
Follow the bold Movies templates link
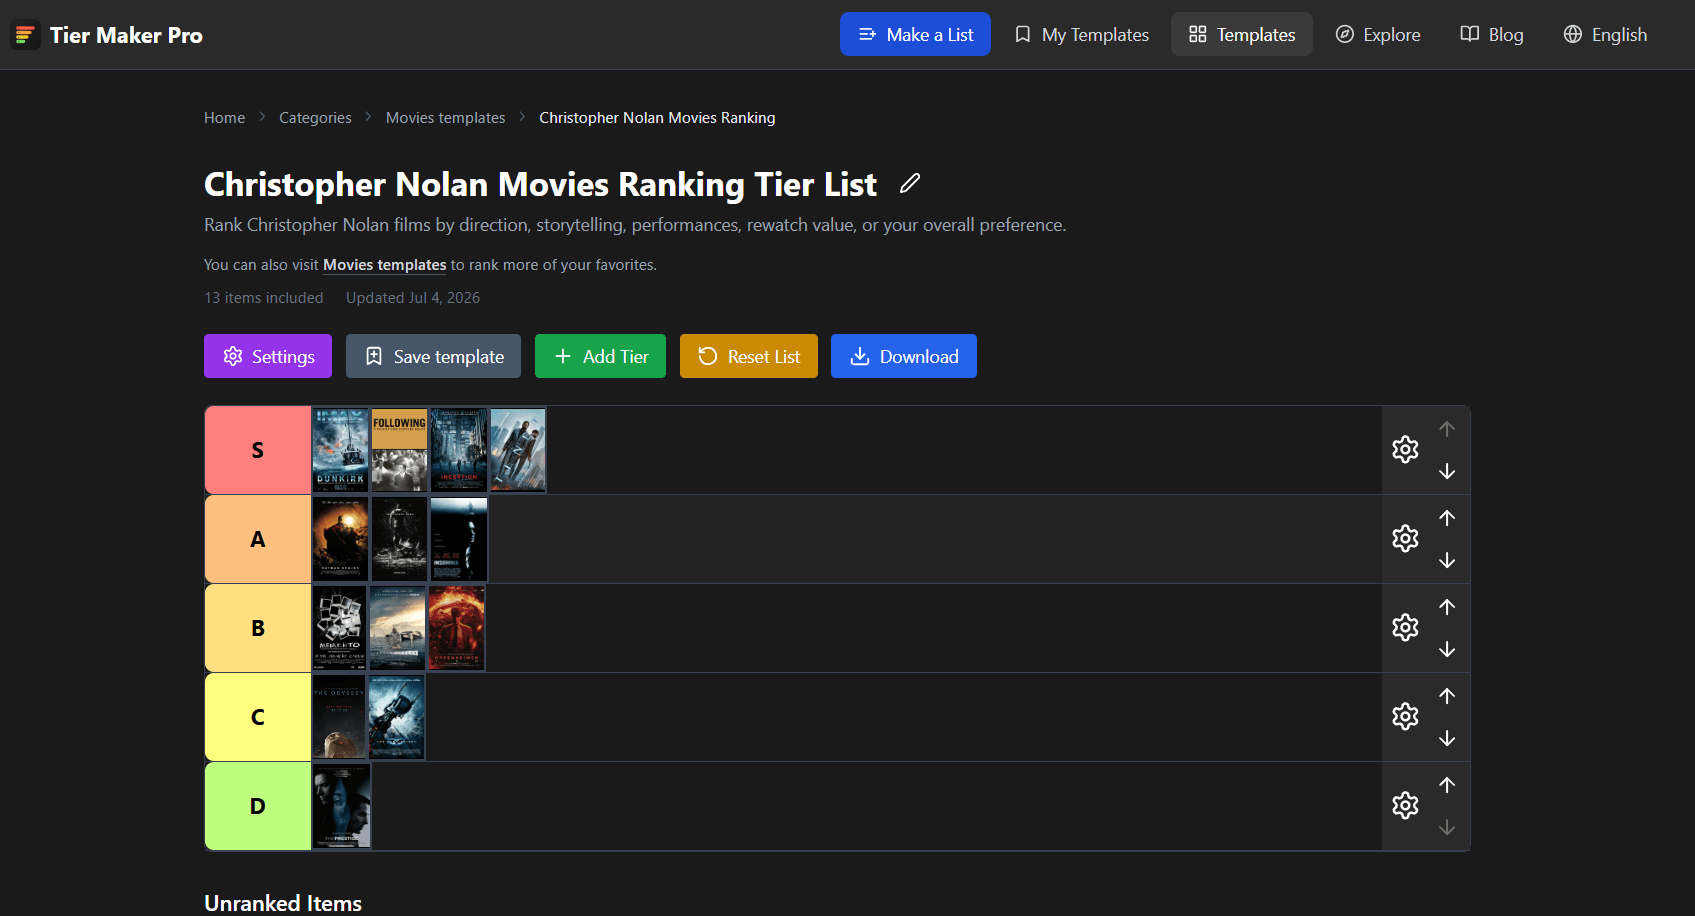point(384,265)
